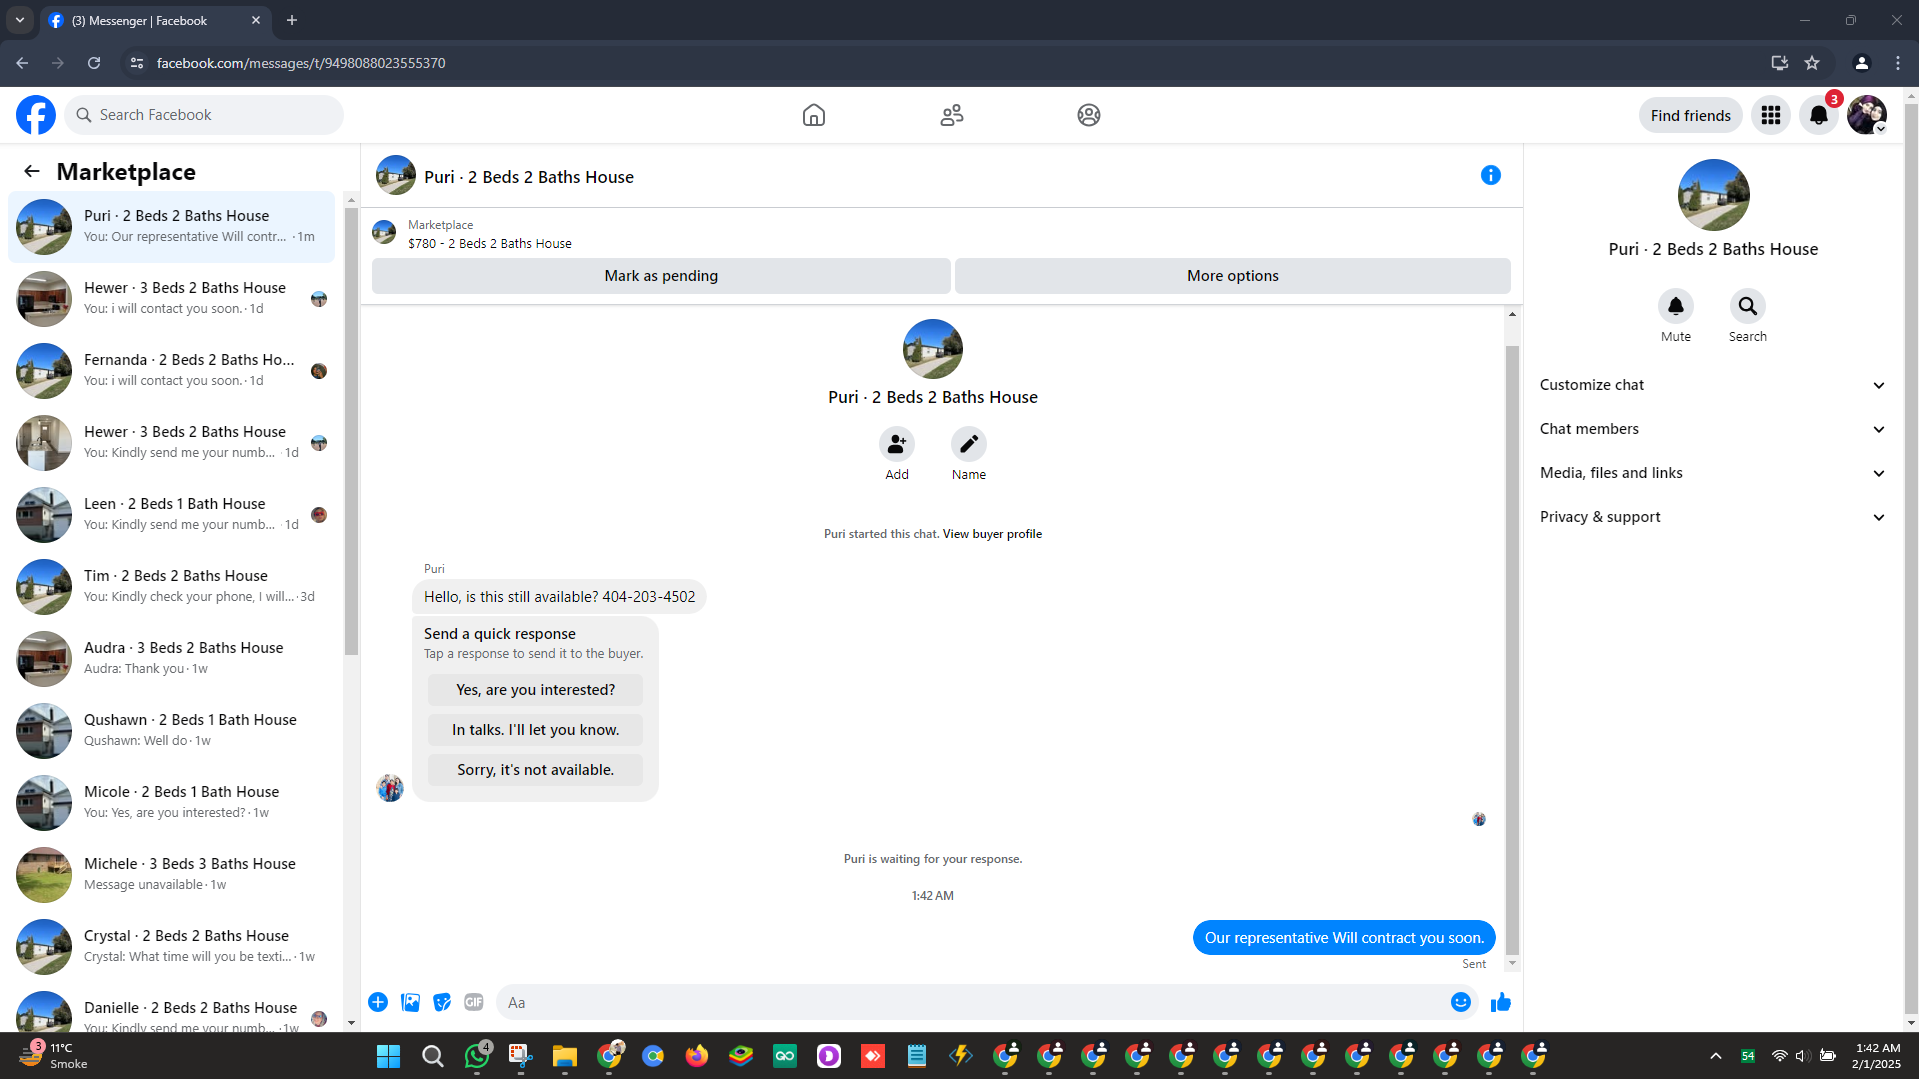Click the Search Facebook field

tap(205, 115)
